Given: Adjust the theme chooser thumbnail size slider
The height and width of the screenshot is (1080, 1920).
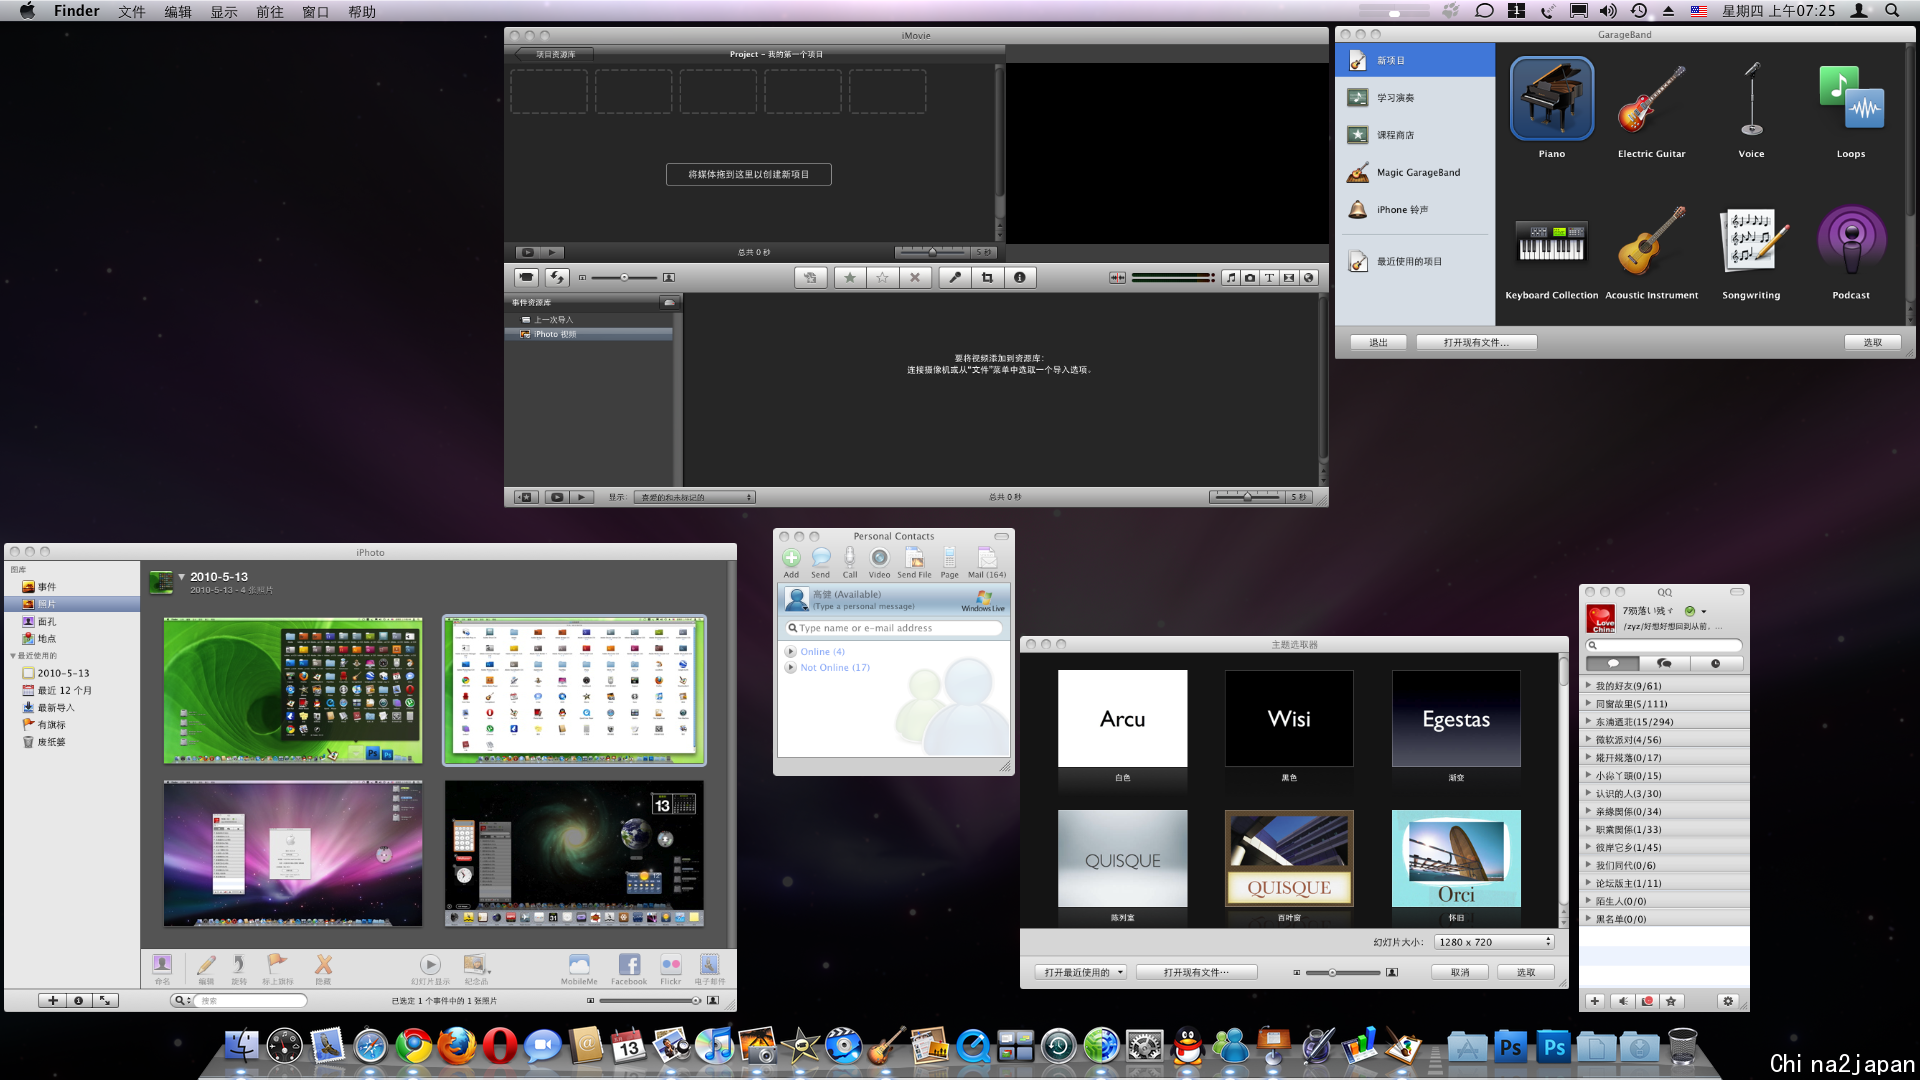Looking at the screenshot, I should pyautogui.click(x=1345, y=972).
